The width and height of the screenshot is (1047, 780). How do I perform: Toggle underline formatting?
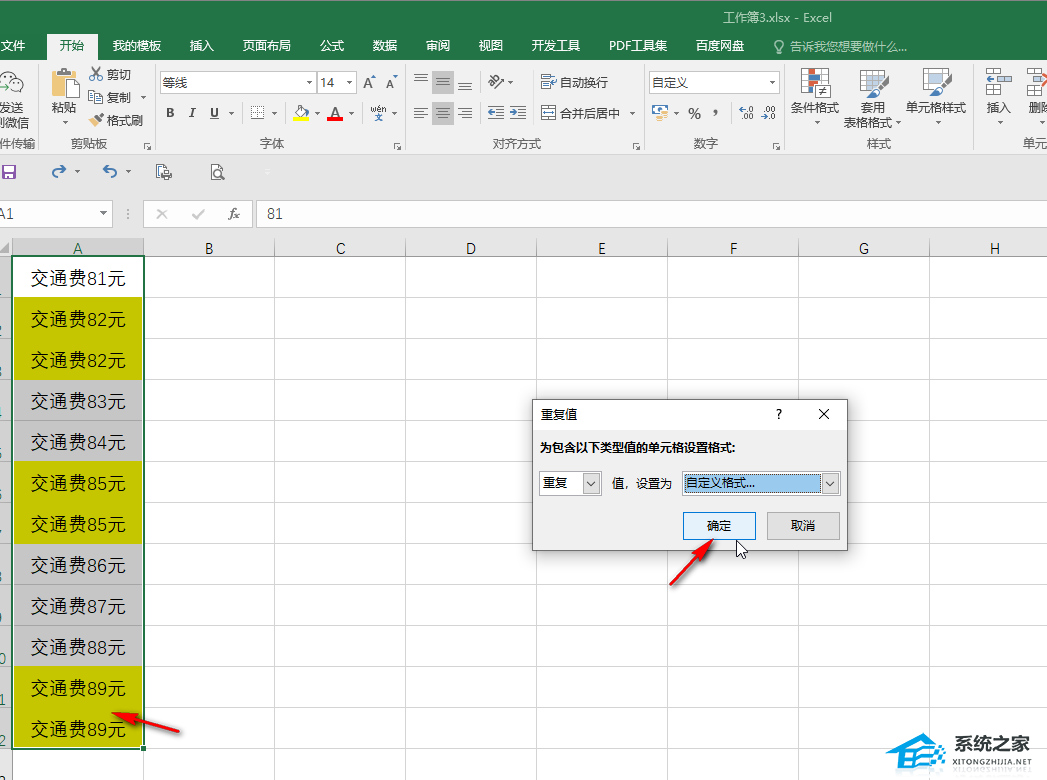point(214,113)
